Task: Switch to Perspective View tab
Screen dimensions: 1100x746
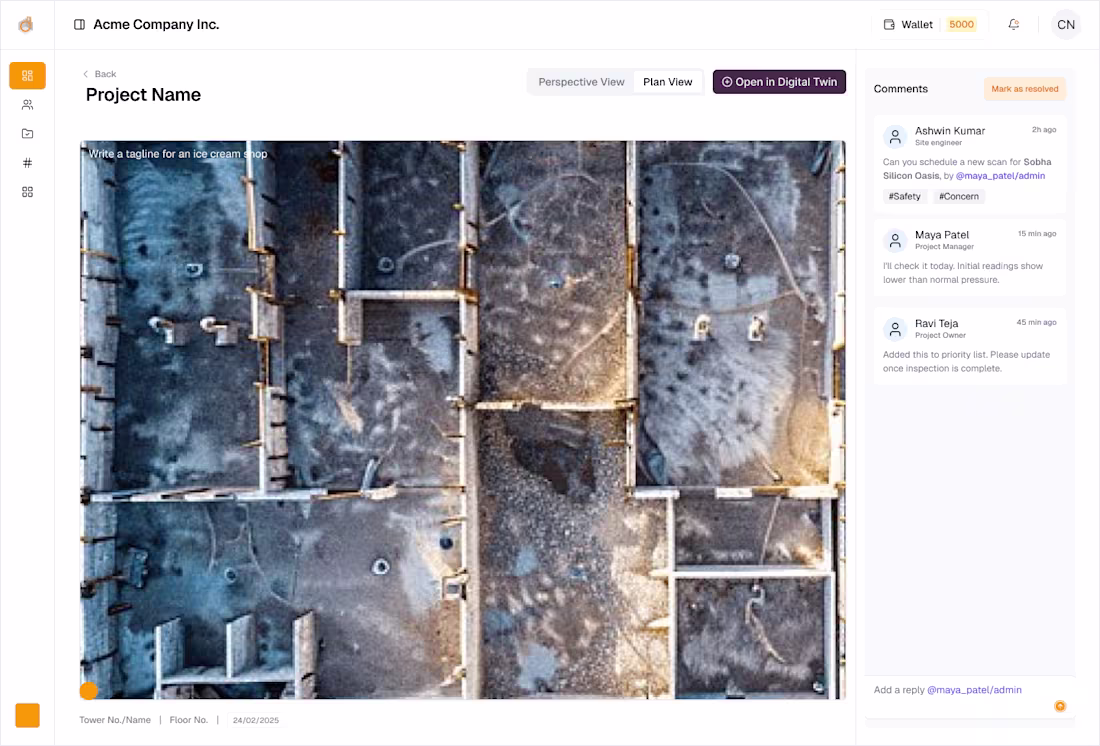Action: pyautogui.click(x=581, y=82)
